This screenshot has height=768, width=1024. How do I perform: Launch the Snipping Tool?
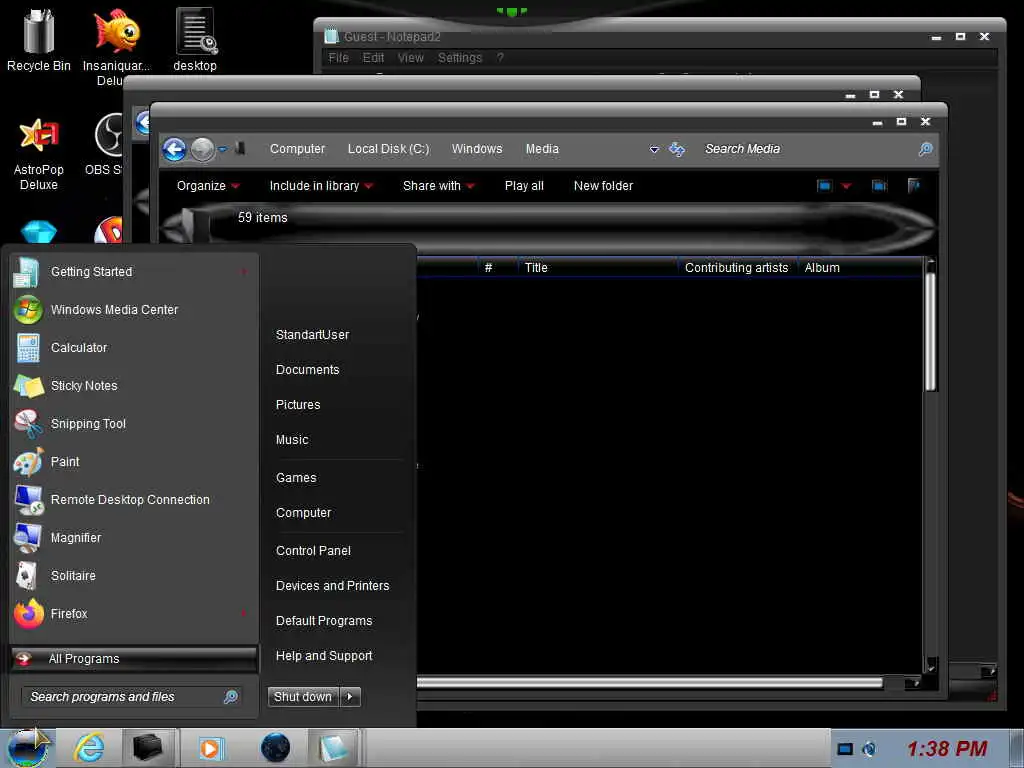click(133, 423)
